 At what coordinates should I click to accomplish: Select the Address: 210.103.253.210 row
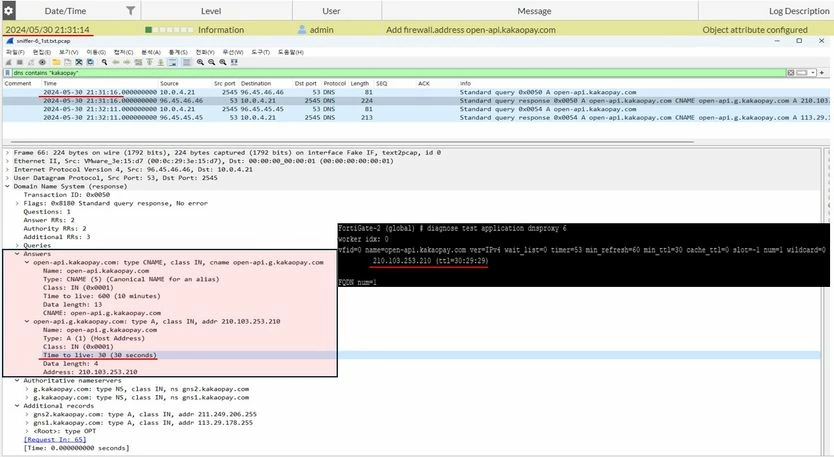[x=90, y=372]
